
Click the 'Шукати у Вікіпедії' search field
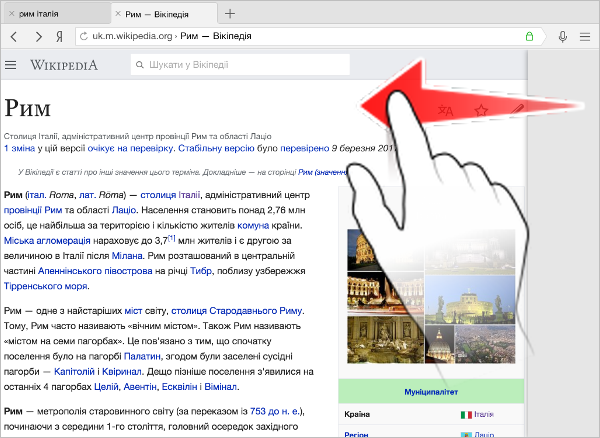[x=240, y=65]
